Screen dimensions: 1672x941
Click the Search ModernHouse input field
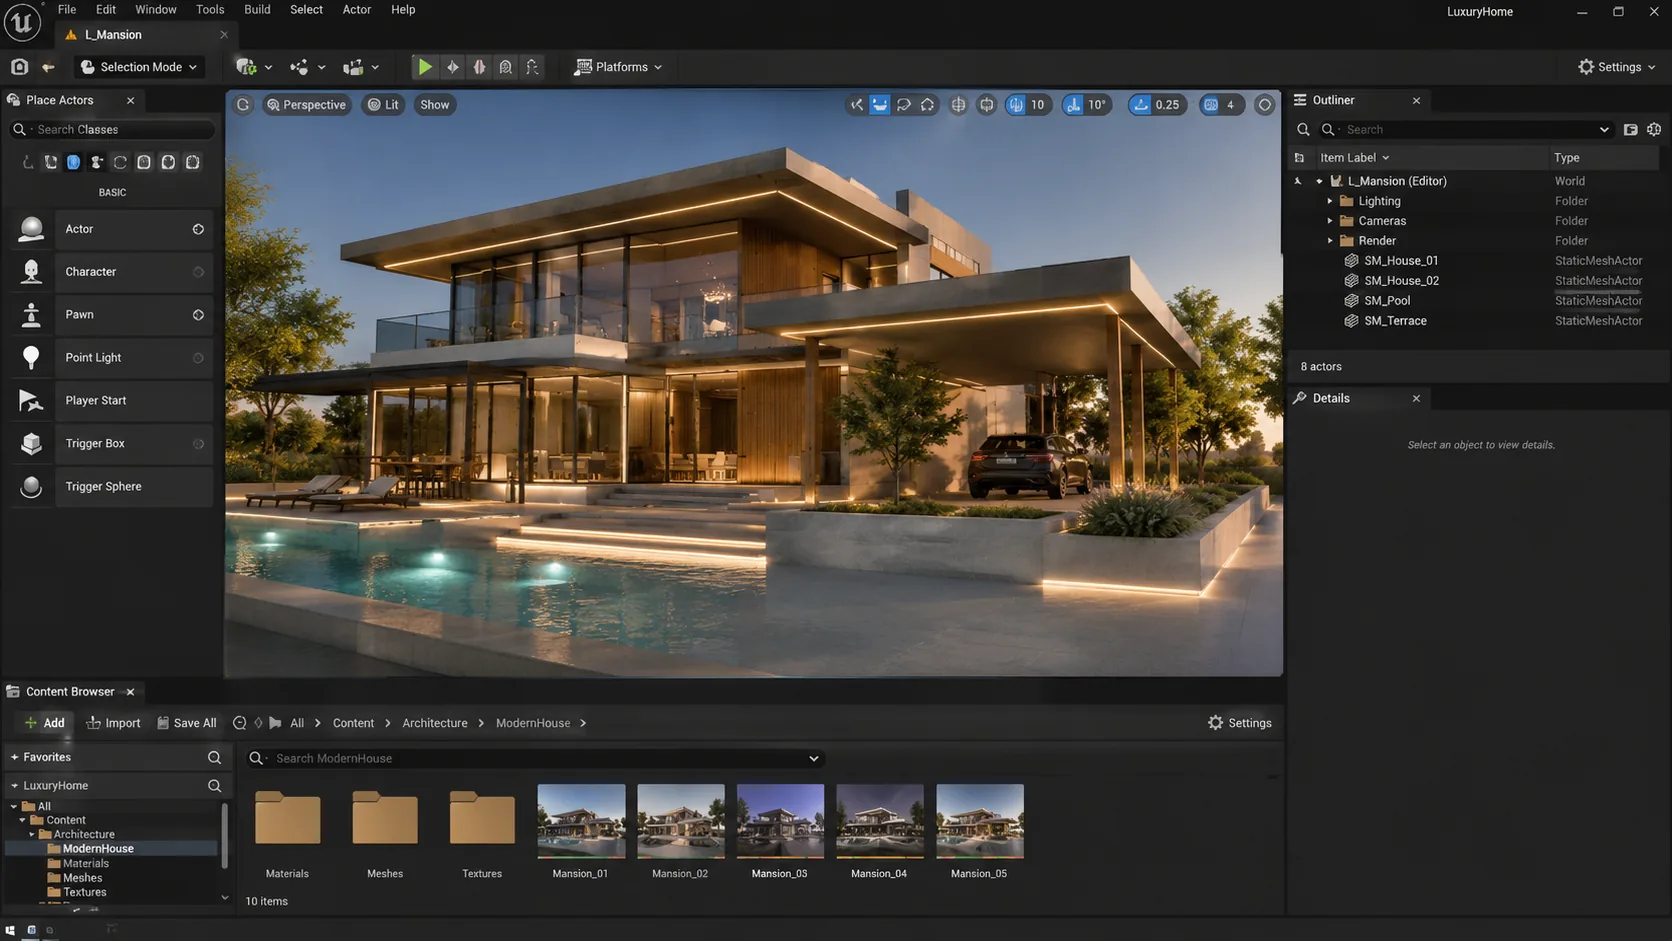point(535,758)
